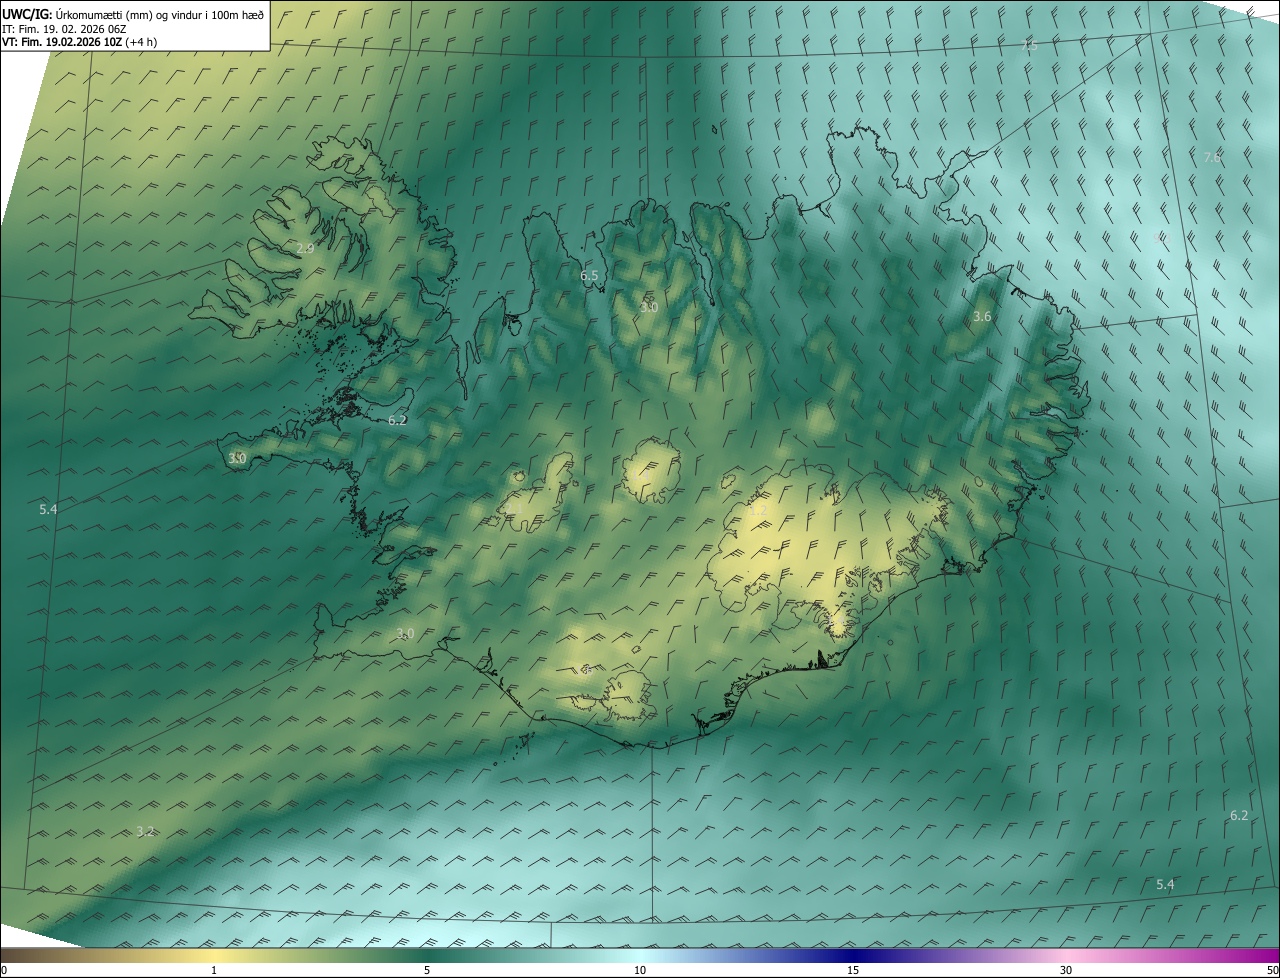Click the 6.5 value label on the map
This screenshot has height=978, width=1280.
589,275
